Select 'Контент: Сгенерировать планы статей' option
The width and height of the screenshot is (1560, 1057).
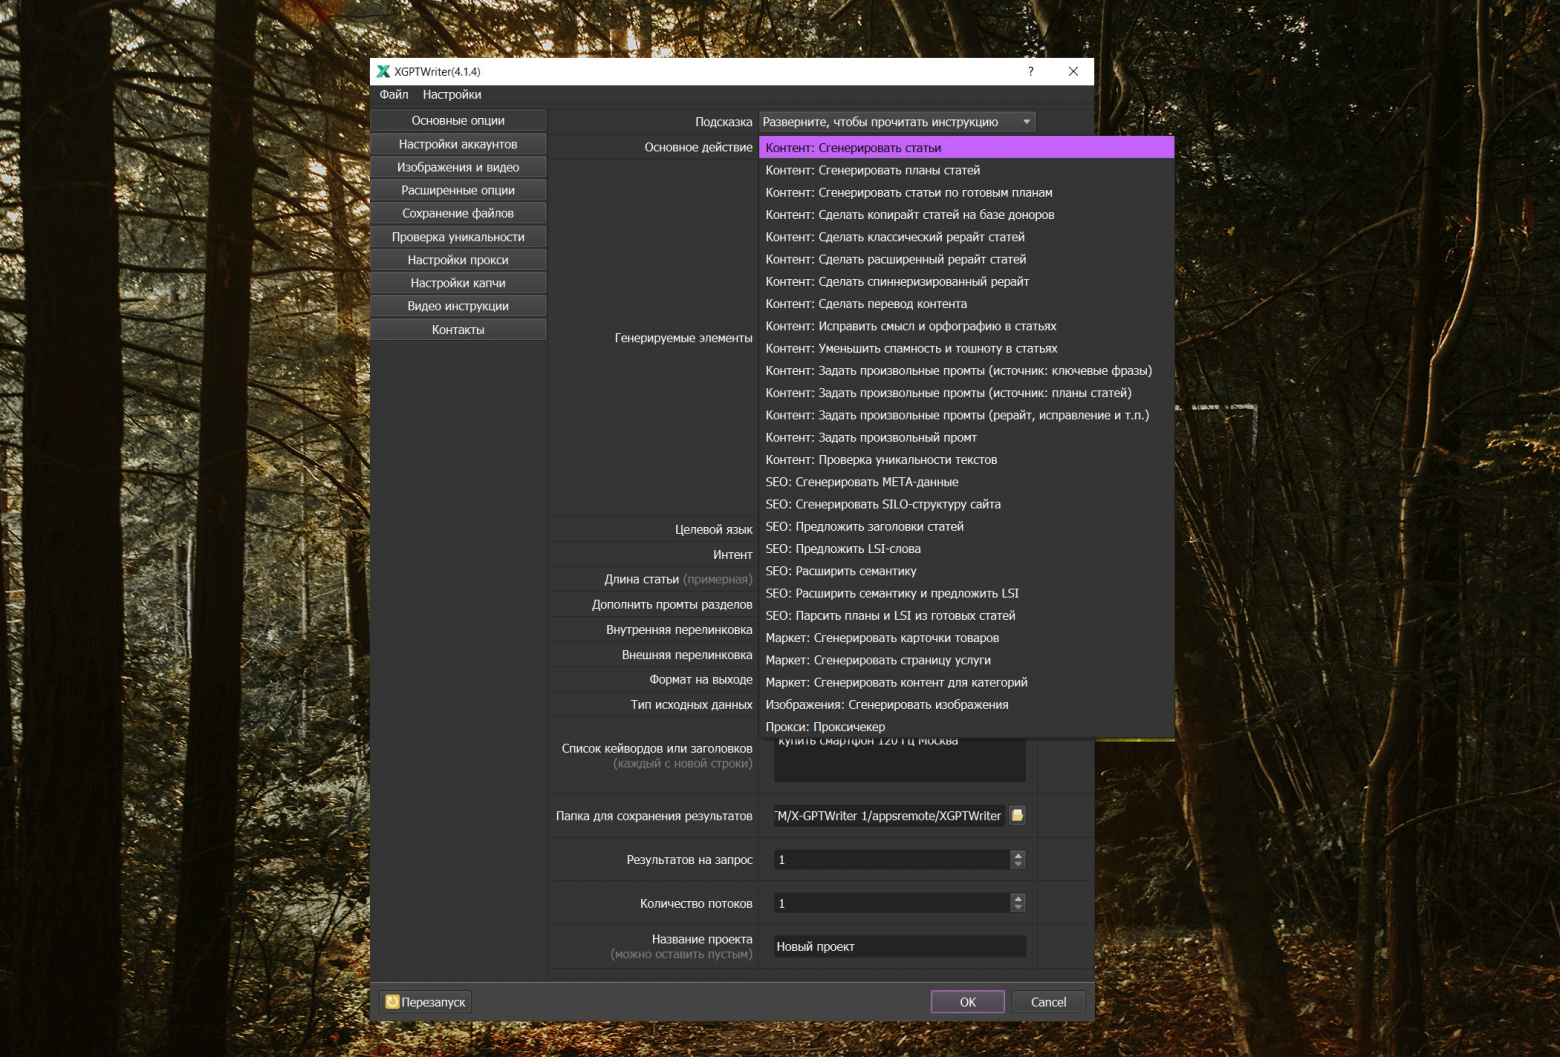tap(872, 170)
